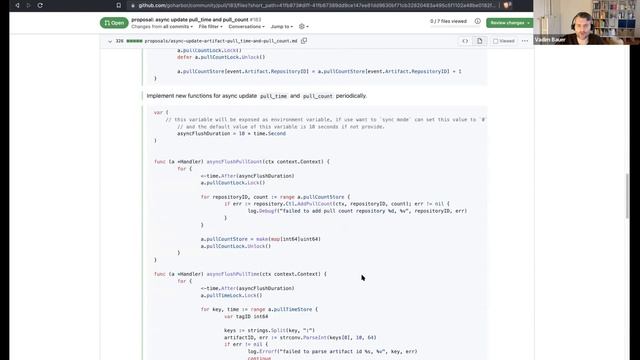Click the page vertical scrollbar thumb
640x360 pixels.
click(628, 196)
